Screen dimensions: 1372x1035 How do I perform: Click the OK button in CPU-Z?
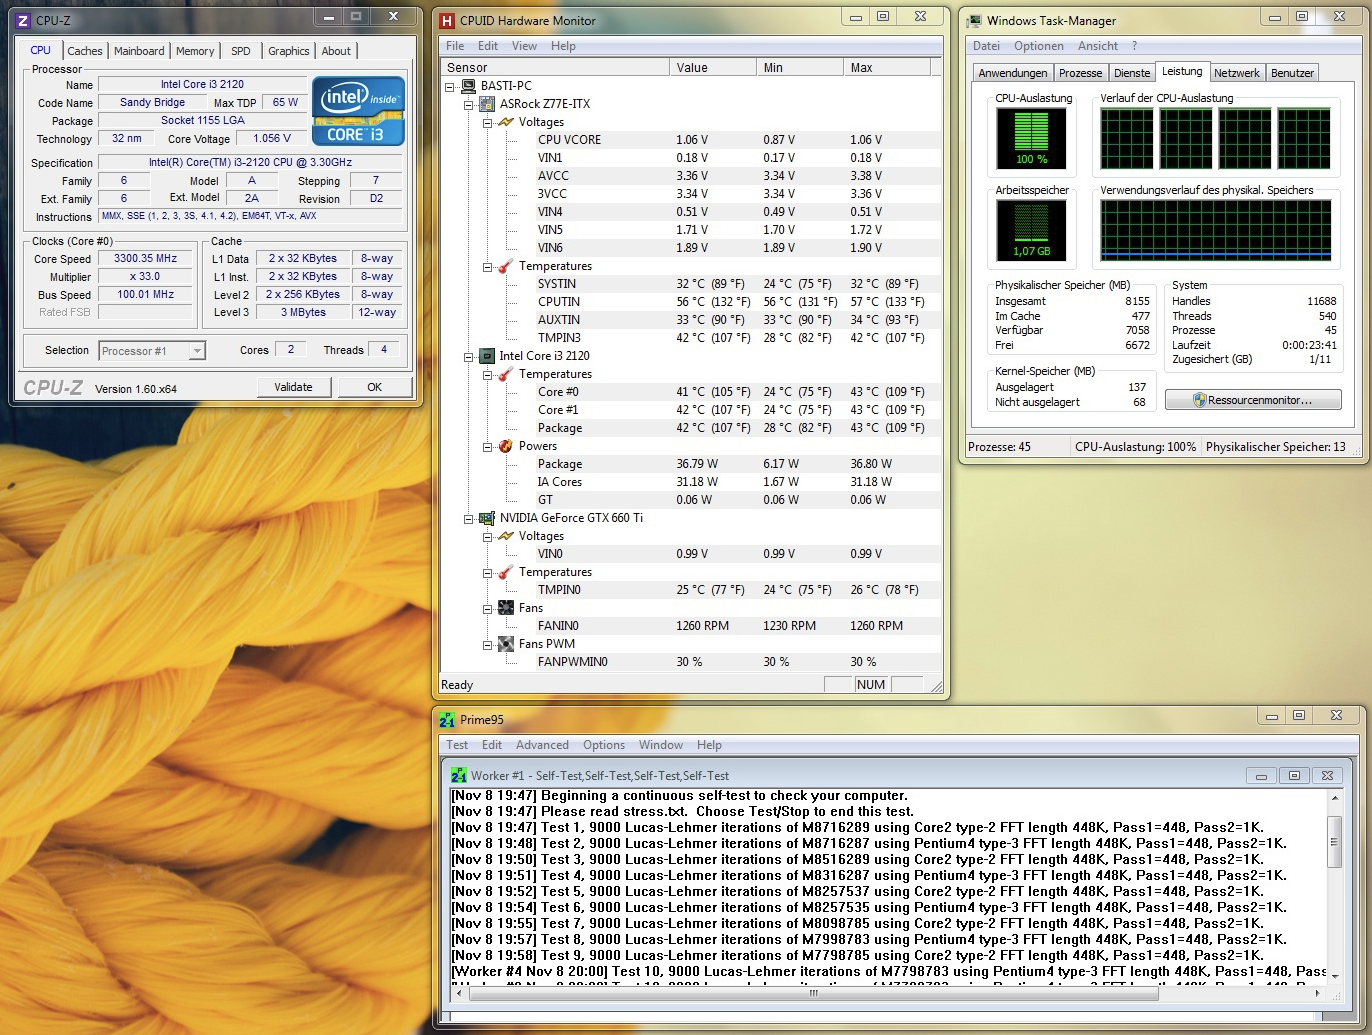pyautogui.click(x=374, y=387)
